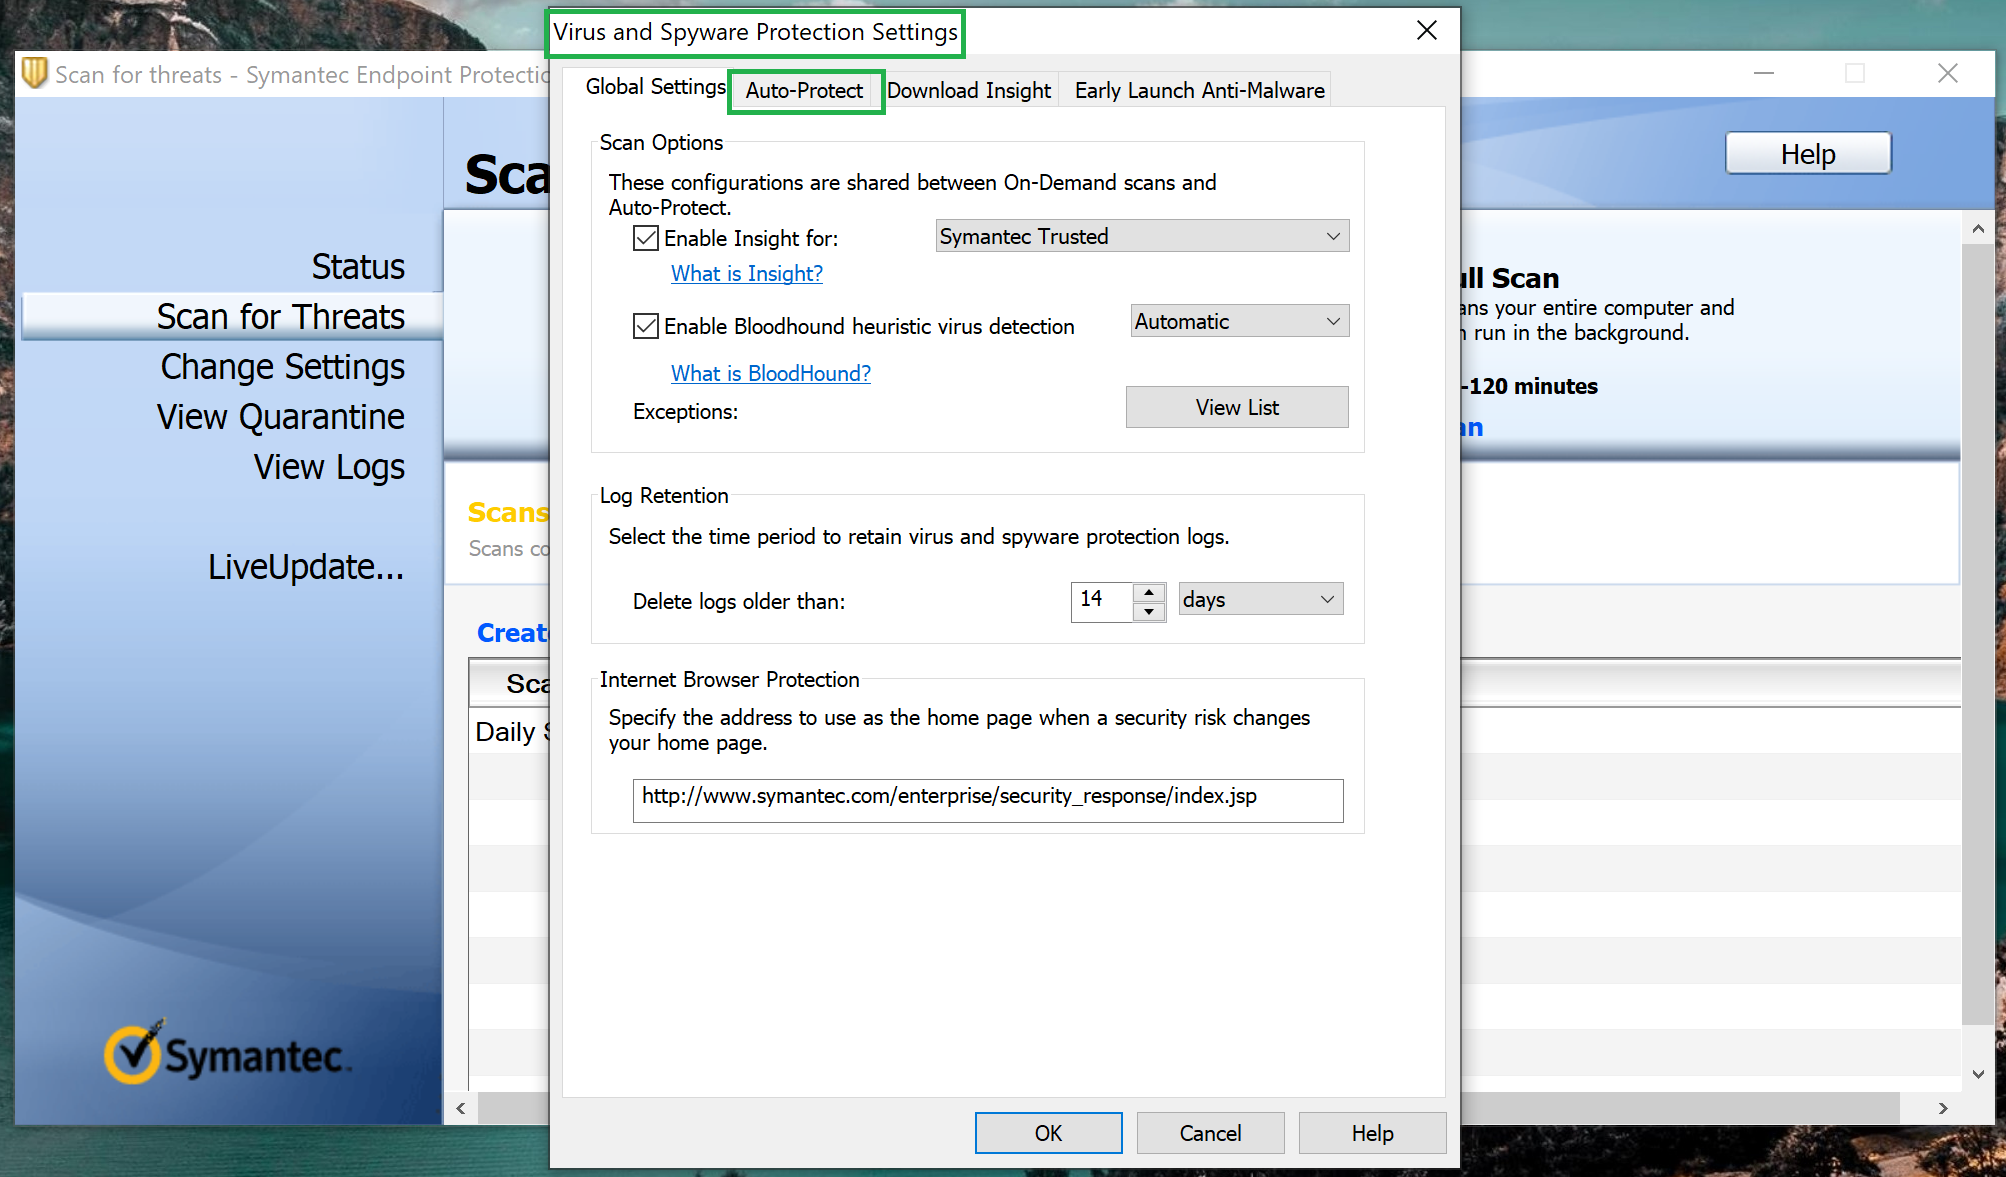This screenshot has height=1177, width=2006.
Task: Open View Quarantine from the sidebar
Action: (x=281, y=416)
